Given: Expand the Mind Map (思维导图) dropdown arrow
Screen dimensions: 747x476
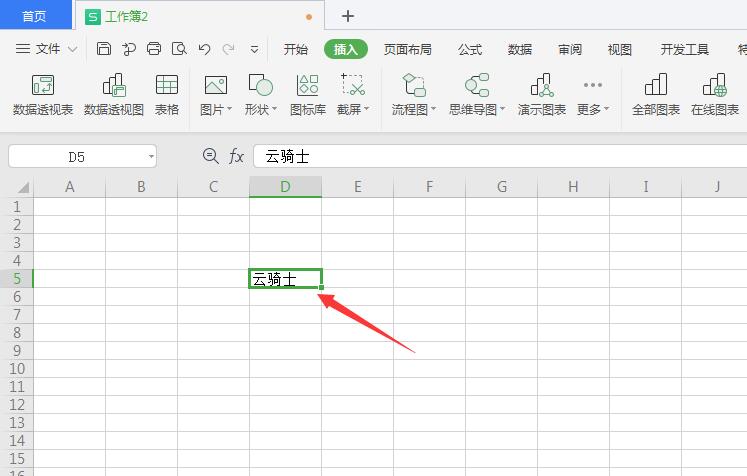Looking at the screenshot, I should (x=502, y=109).
